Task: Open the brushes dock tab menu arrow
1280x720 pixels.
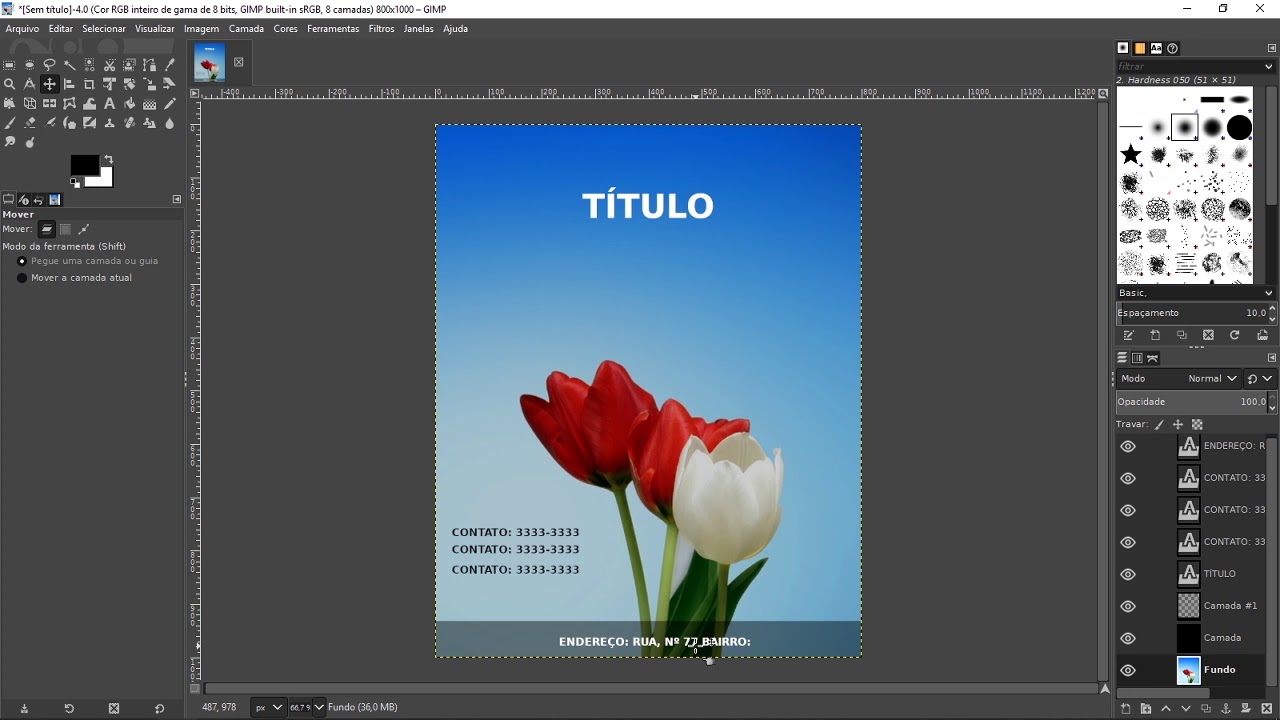Action: [x=1272, y=48]
